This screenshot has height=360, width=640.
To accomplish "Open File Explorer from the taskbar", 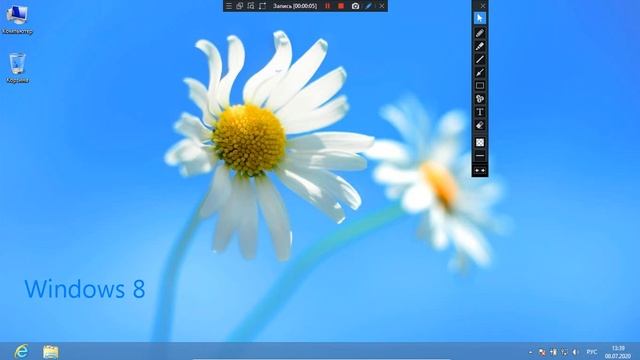I will [x=51, y=351].
